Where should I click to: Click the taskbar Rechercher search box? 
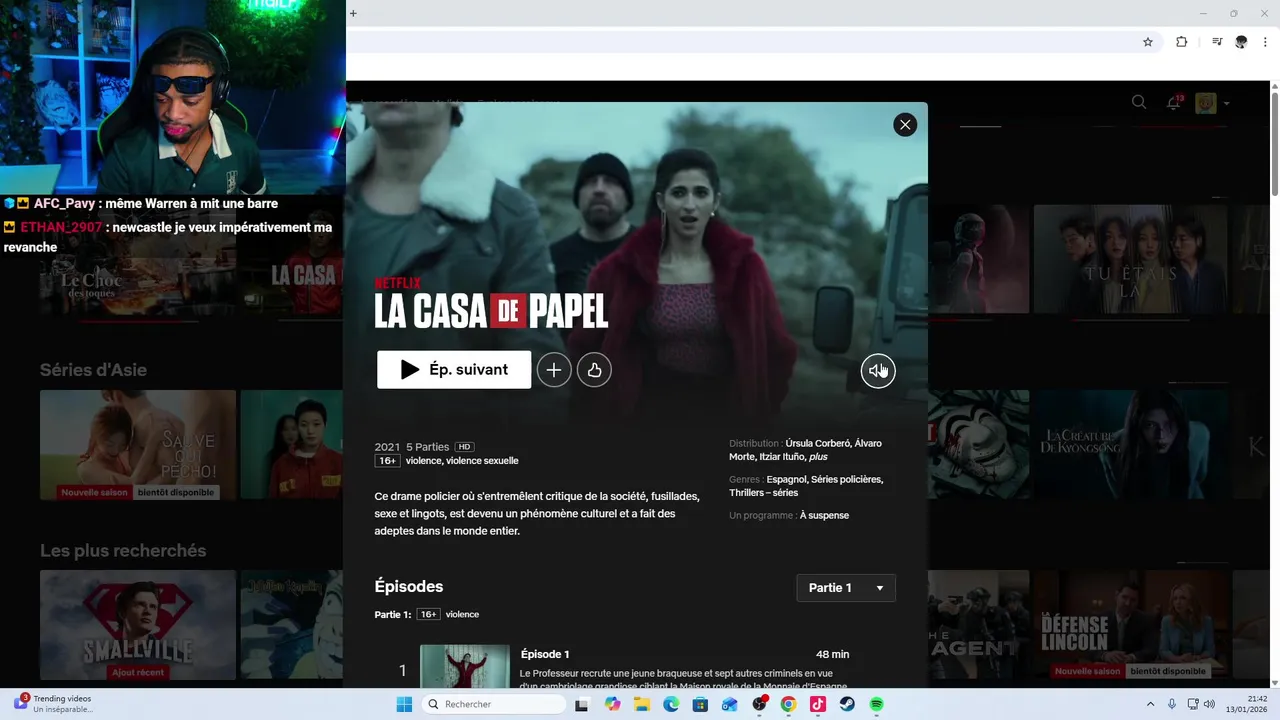click(x=496, y=705)
